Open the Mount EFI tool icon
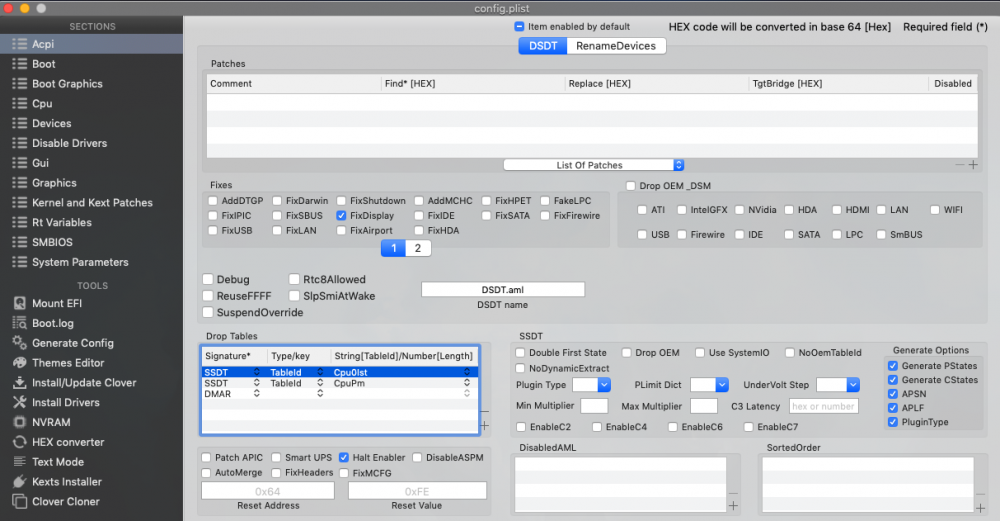The height and width of the screenshot is (521, 1000). [20, 304]
